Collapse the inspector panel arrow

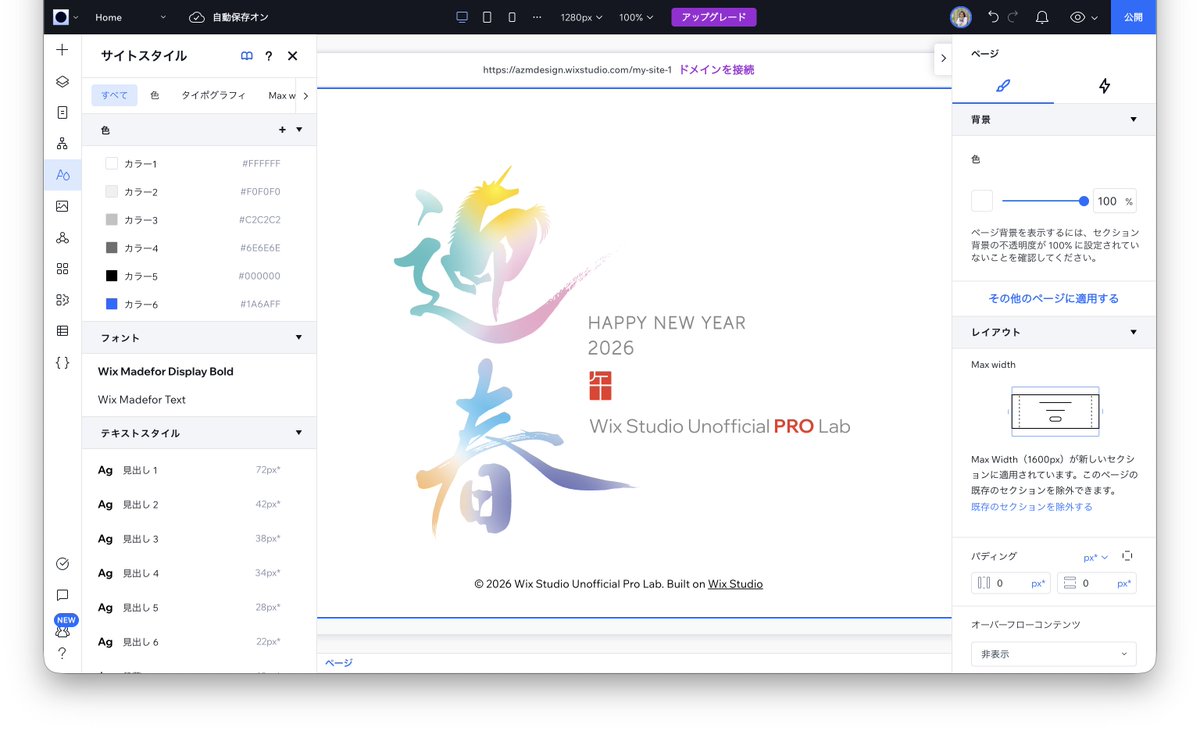pyautogui.click(x=942, y=58)
